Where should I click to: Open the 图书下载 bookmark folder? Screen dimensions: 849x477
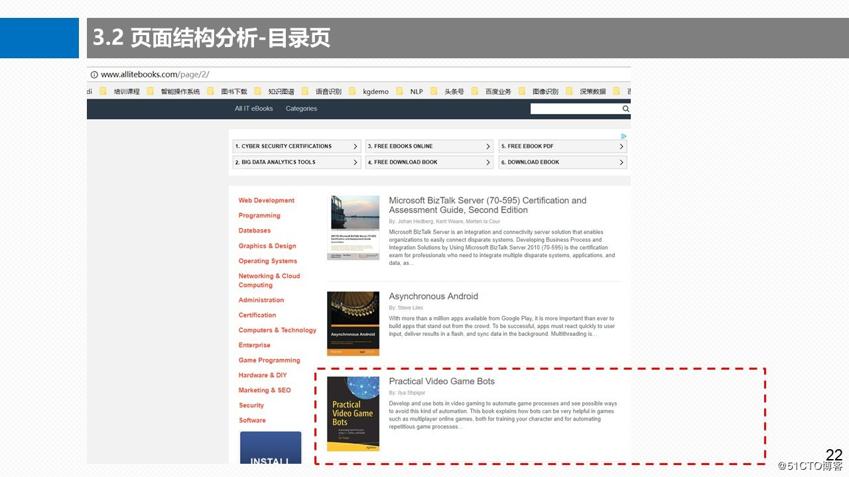tap(227, 92)
